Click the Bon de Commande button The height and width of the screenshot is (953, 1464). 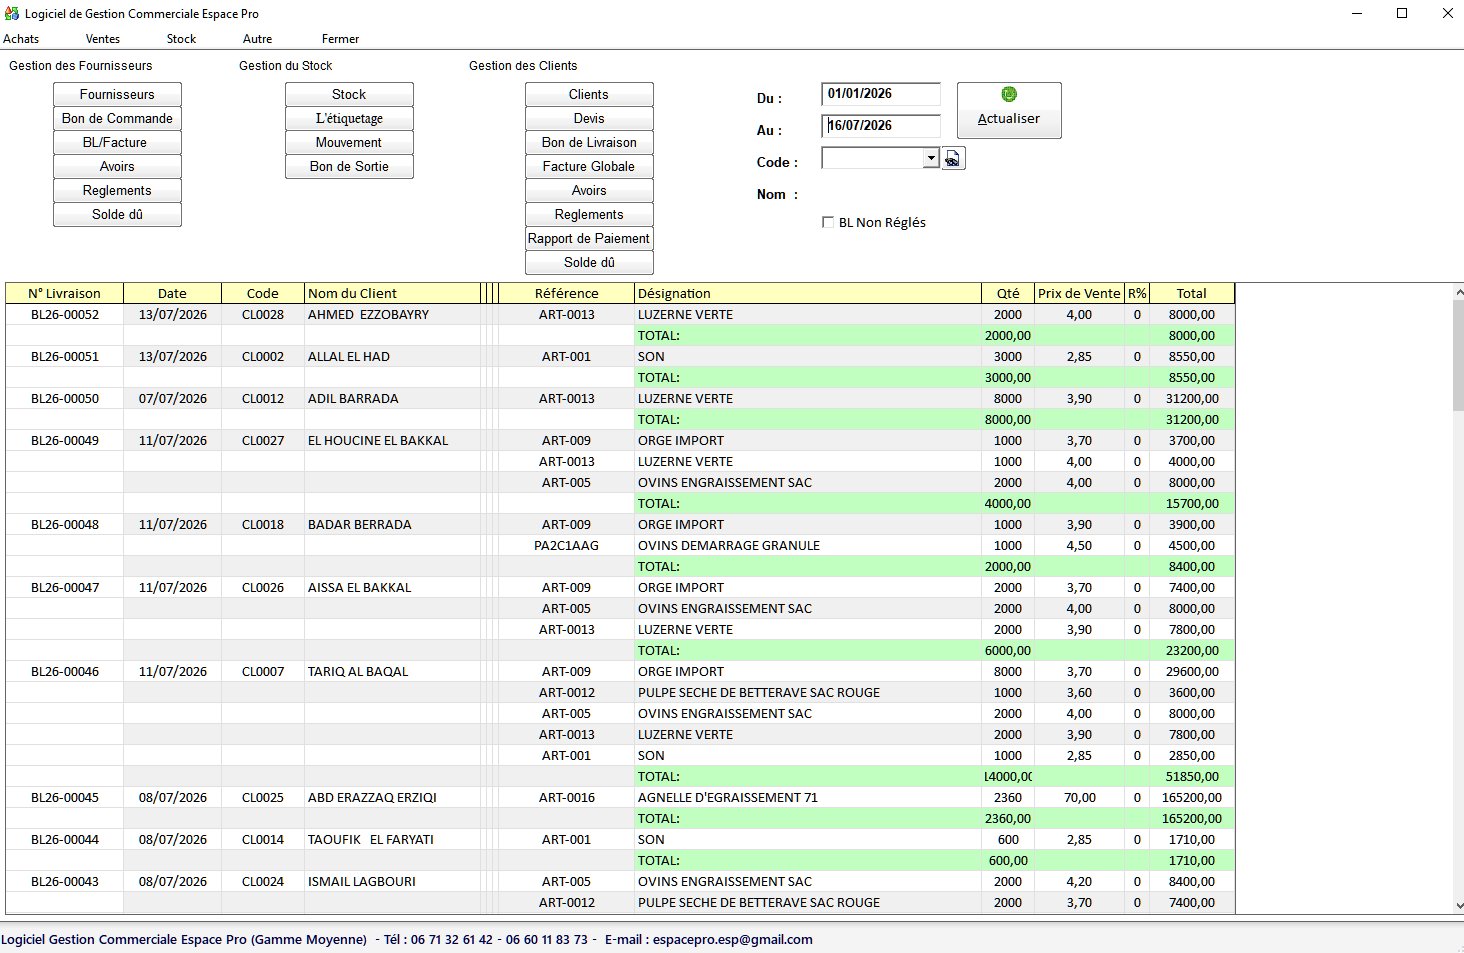[117, 118]
